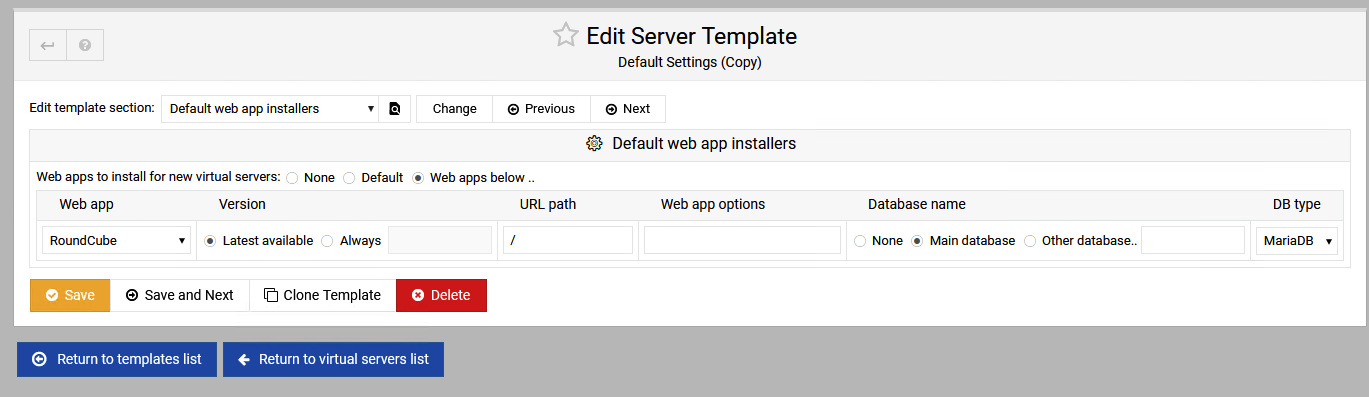Choose the Always version radio
1369x397 pixels.
coord(327,241)
